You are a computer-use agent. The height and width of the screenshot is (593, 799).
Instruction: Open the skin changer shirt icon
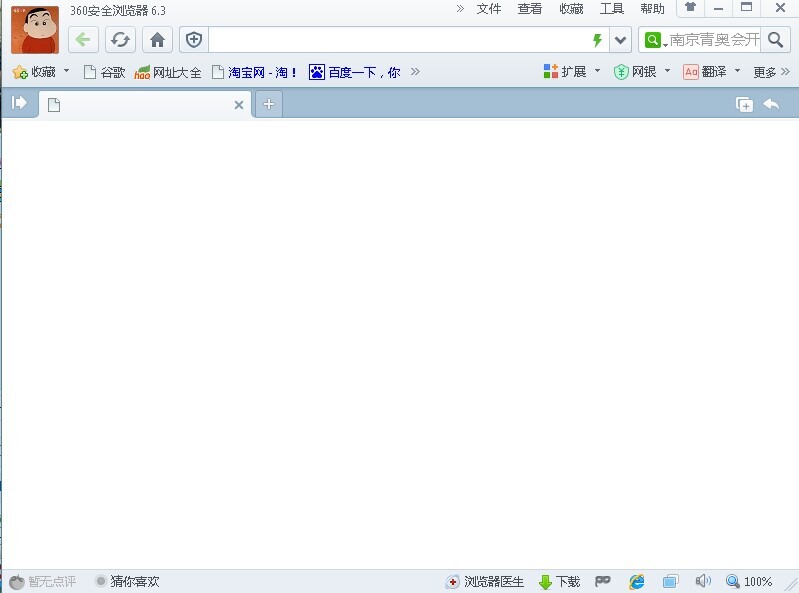click(x=690, y=9)
